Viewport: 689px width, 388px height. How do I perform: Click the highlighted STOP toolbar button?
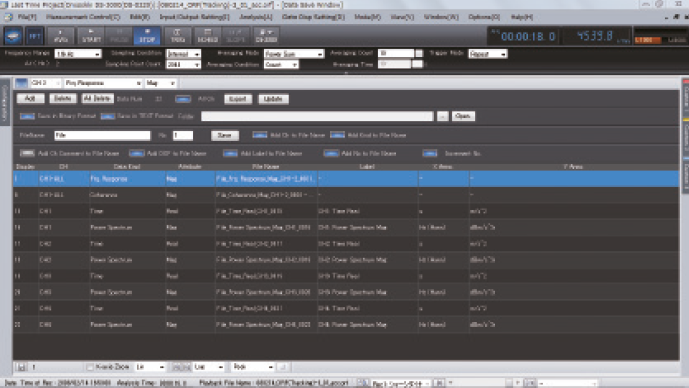147,36
